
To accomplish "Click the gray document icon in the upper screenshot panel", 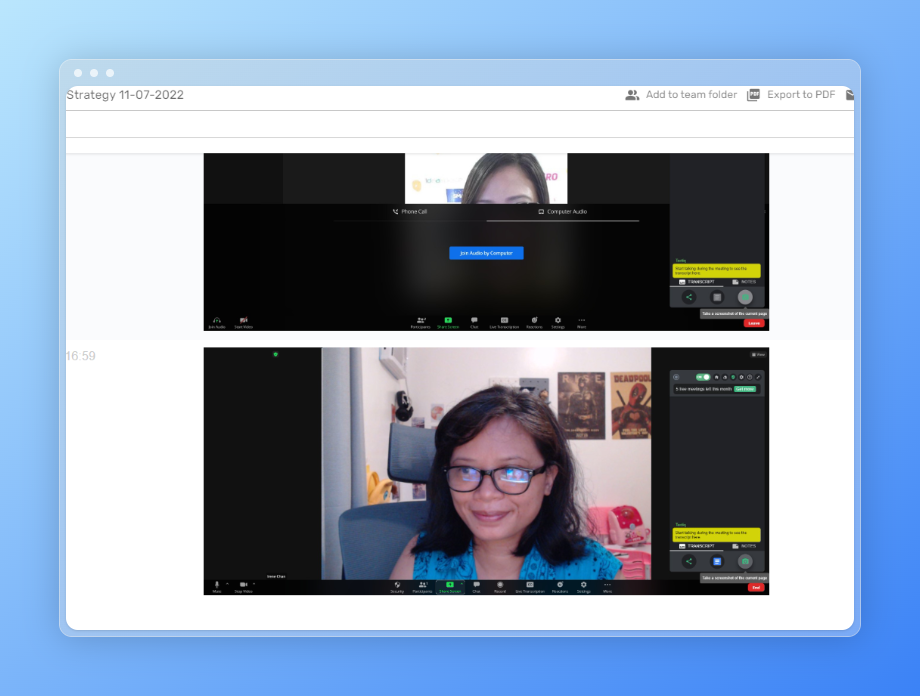I will click(717, 297).
